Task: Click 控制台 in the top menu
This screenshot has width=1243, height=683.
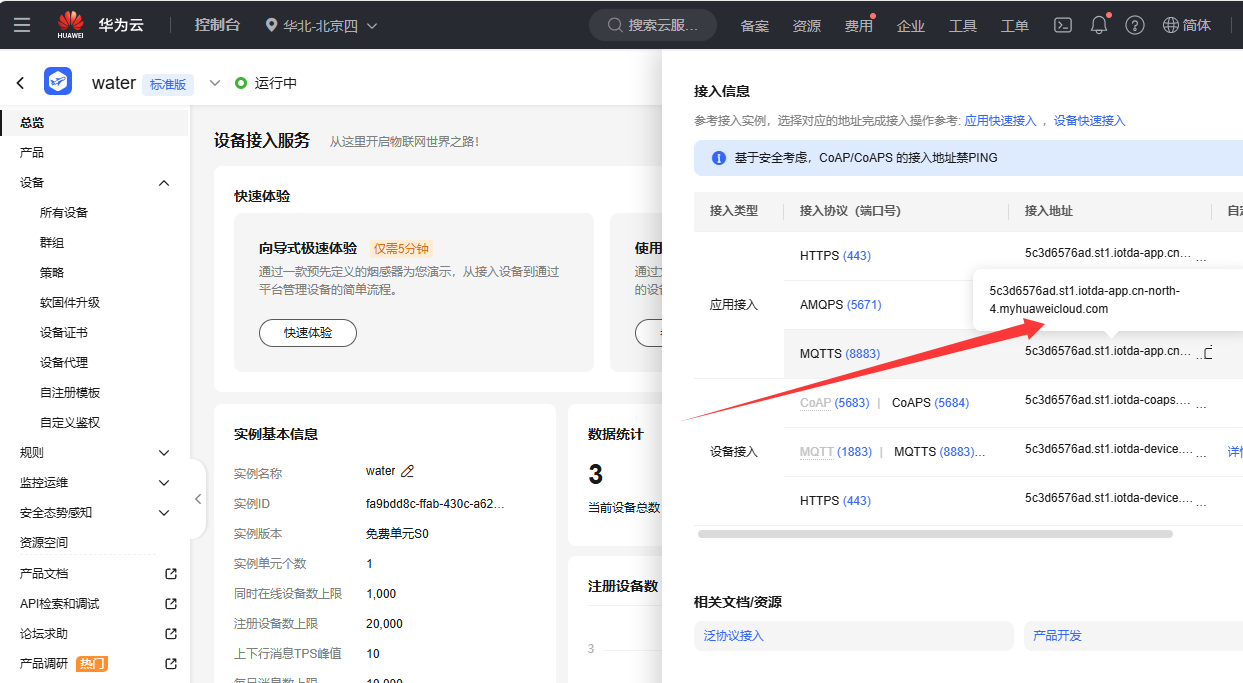Action: coord(217,24)
